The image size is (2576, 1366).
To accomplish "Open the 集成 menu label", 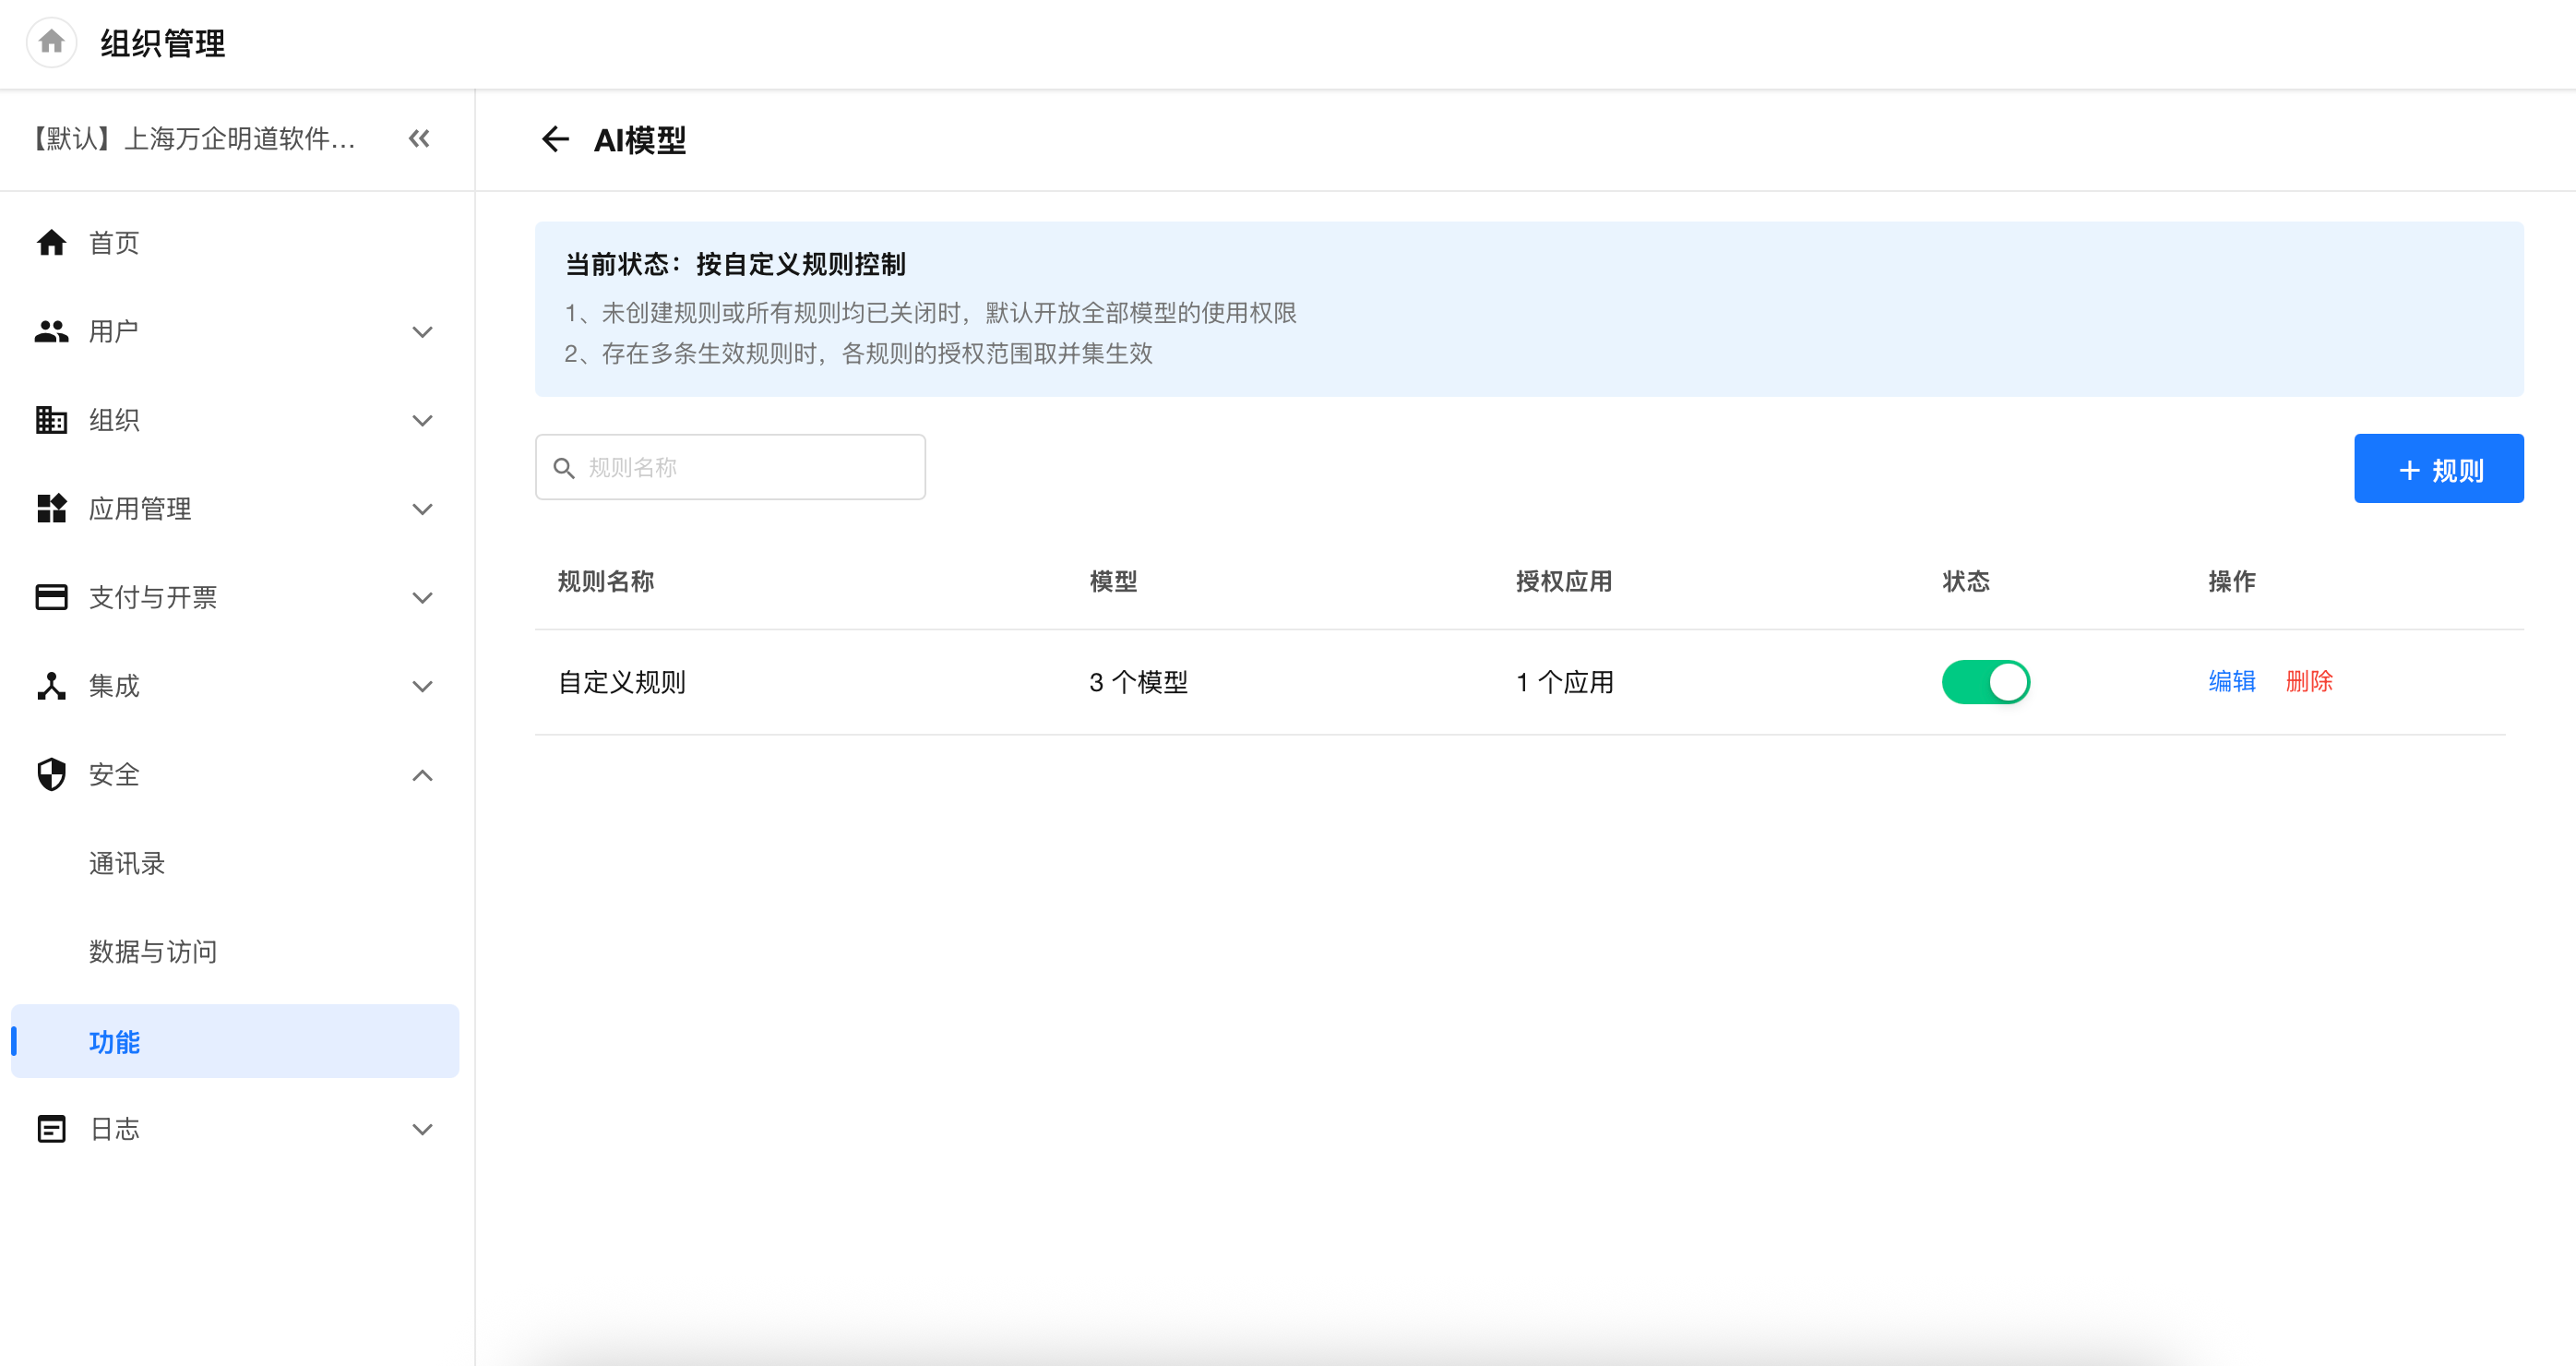I will pos(113,686).
